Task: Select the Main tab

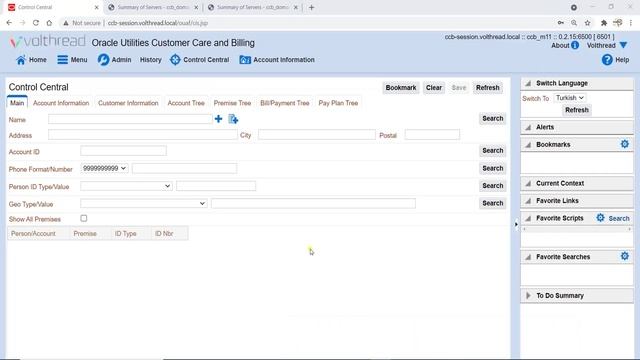Action: point(17,103)
